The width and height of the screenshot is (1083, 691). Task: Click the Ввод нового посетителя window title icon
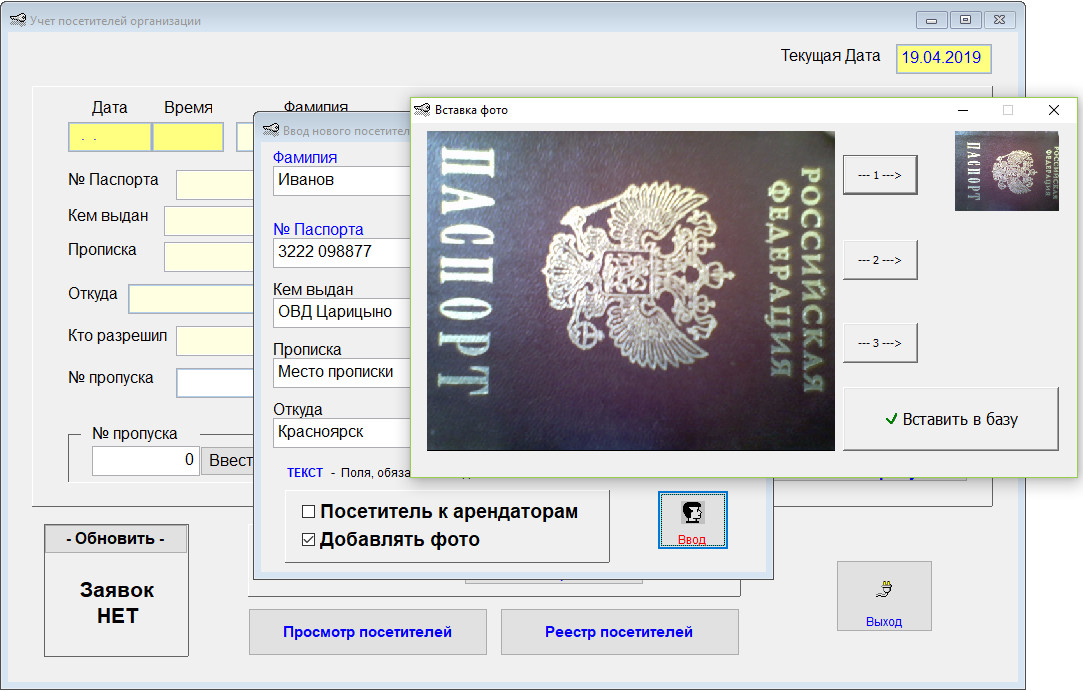pos(271,130)
